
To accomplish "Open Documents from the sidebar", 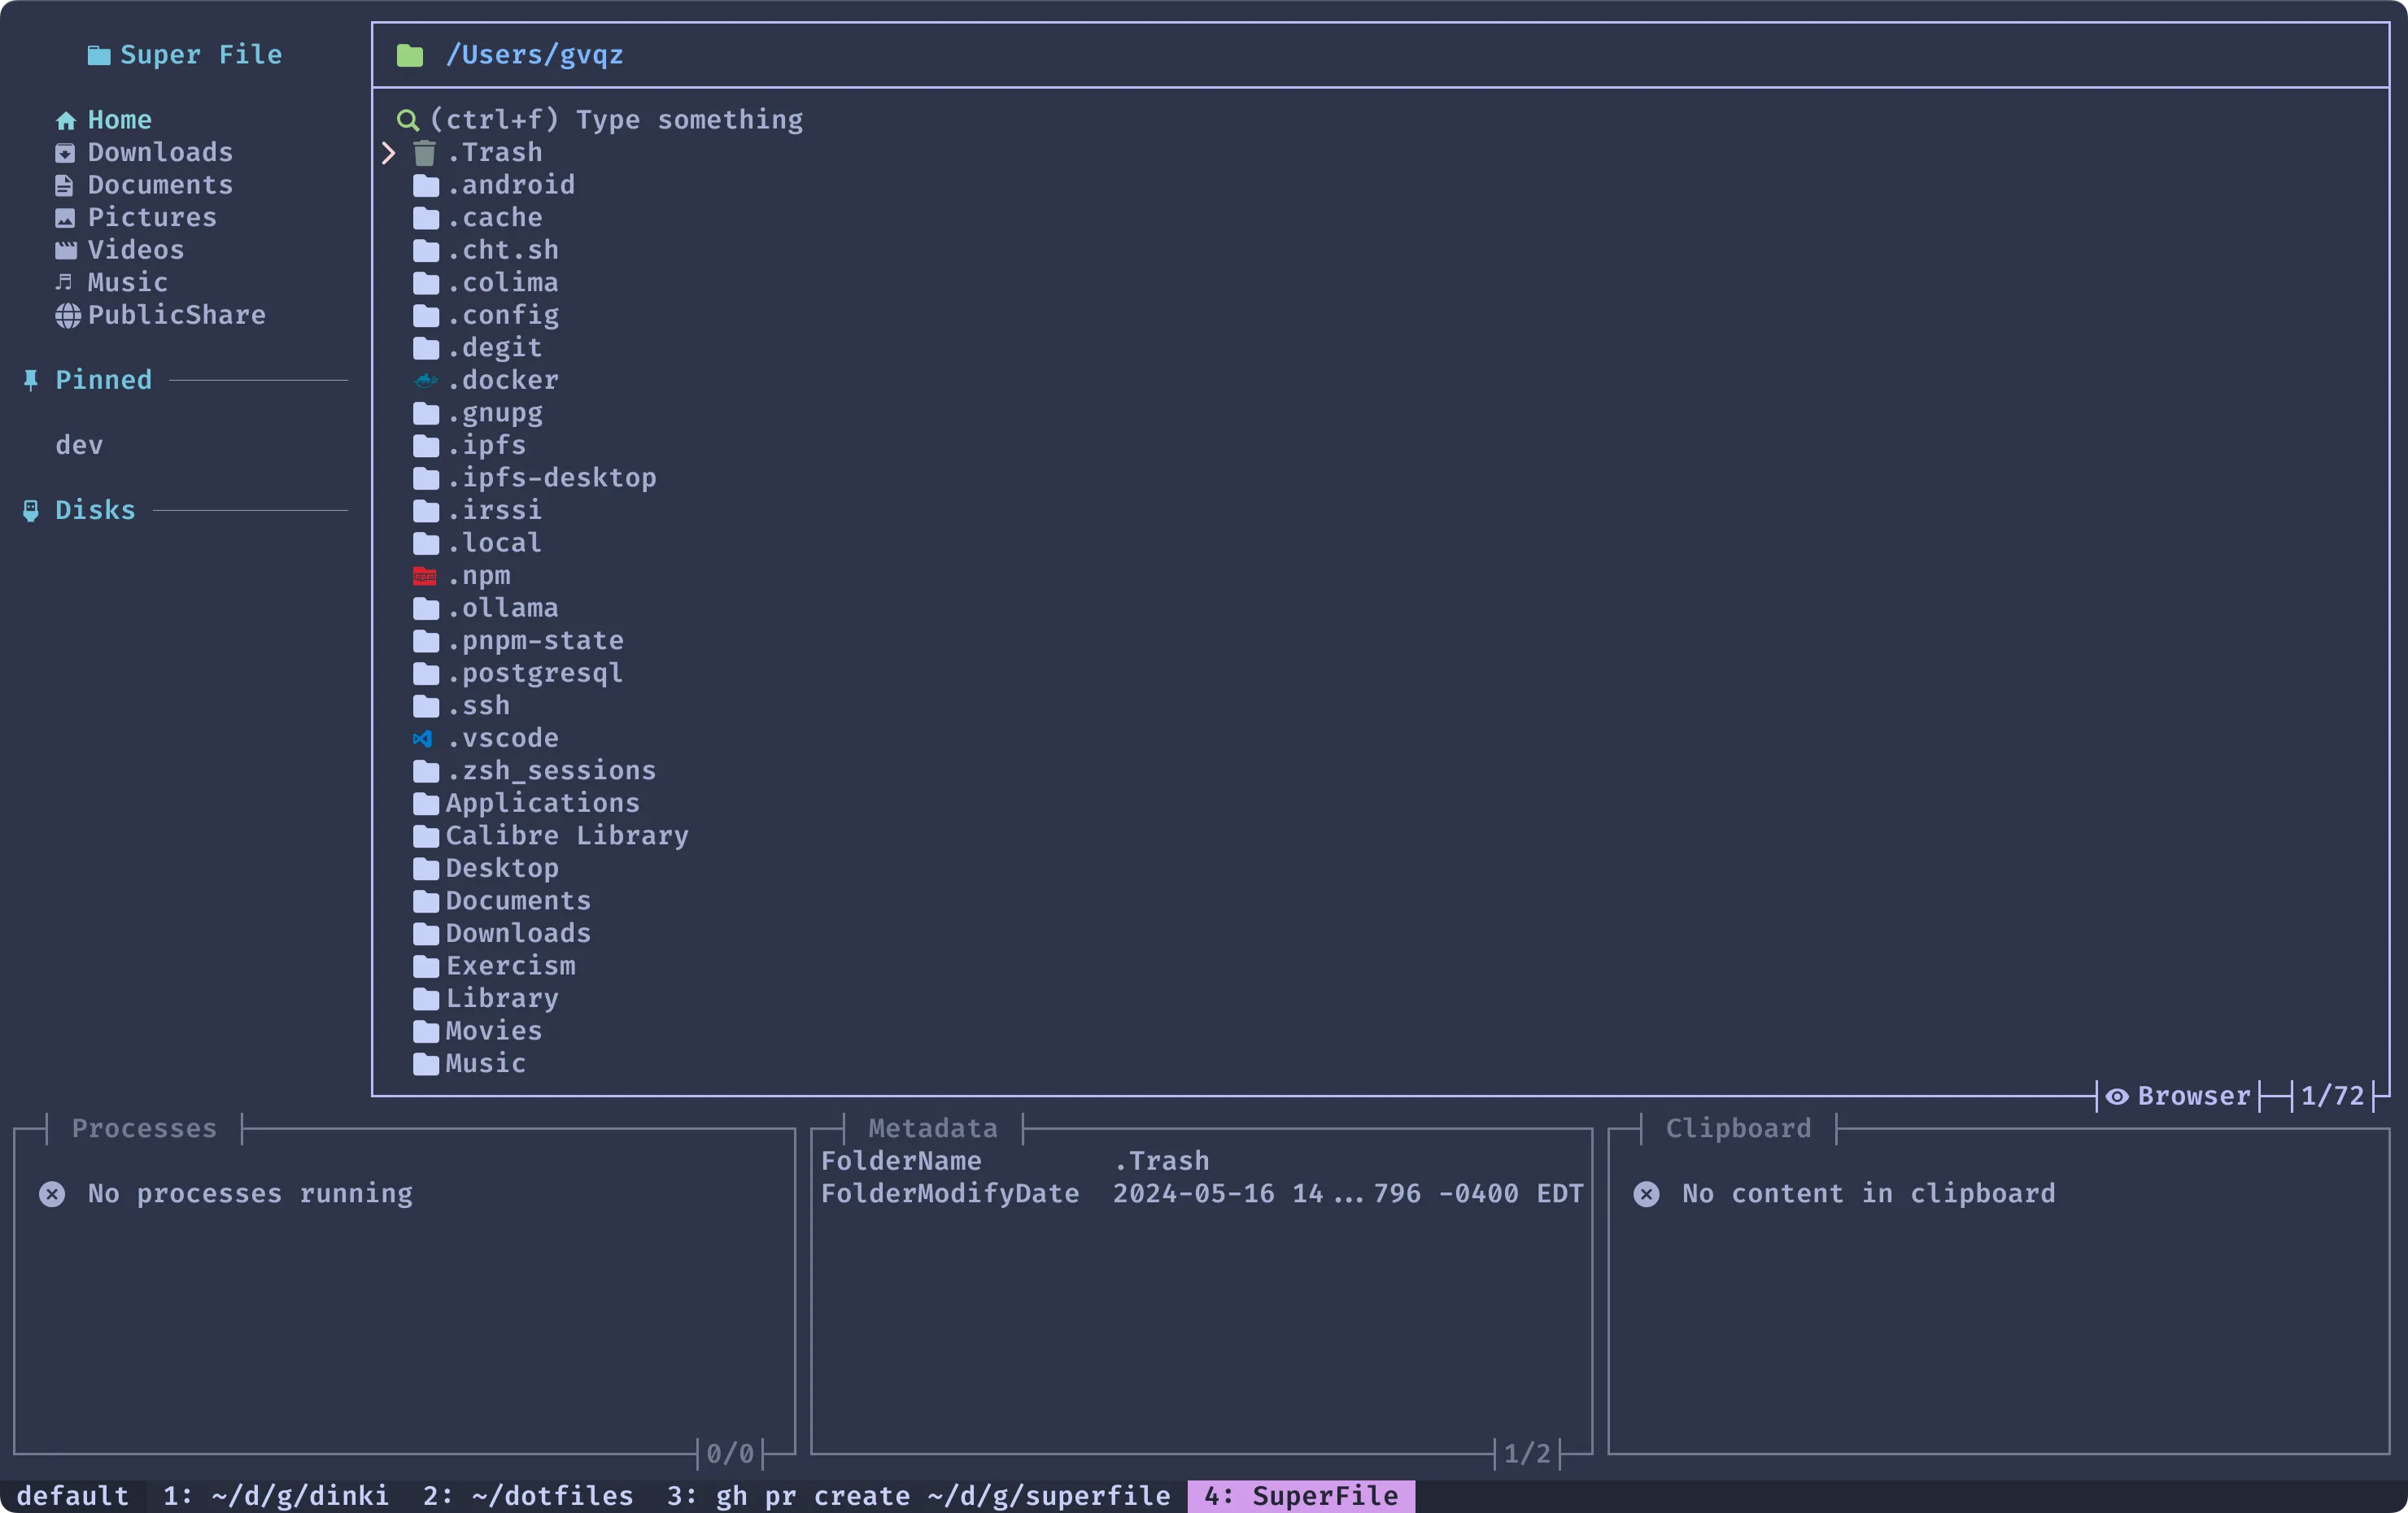I will point(160,184).
